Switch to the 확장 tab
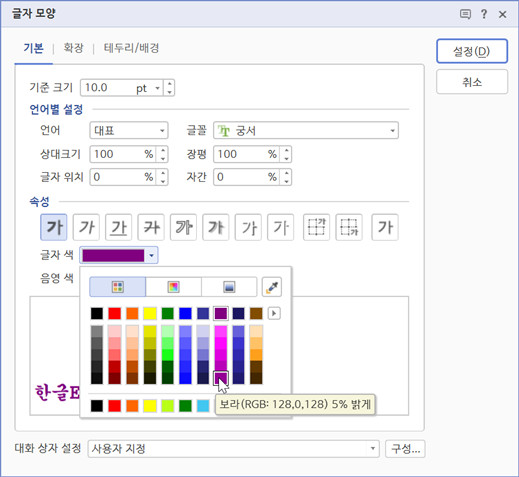The width and height of the screenshot is (519, 477). (x=73, y=48)
